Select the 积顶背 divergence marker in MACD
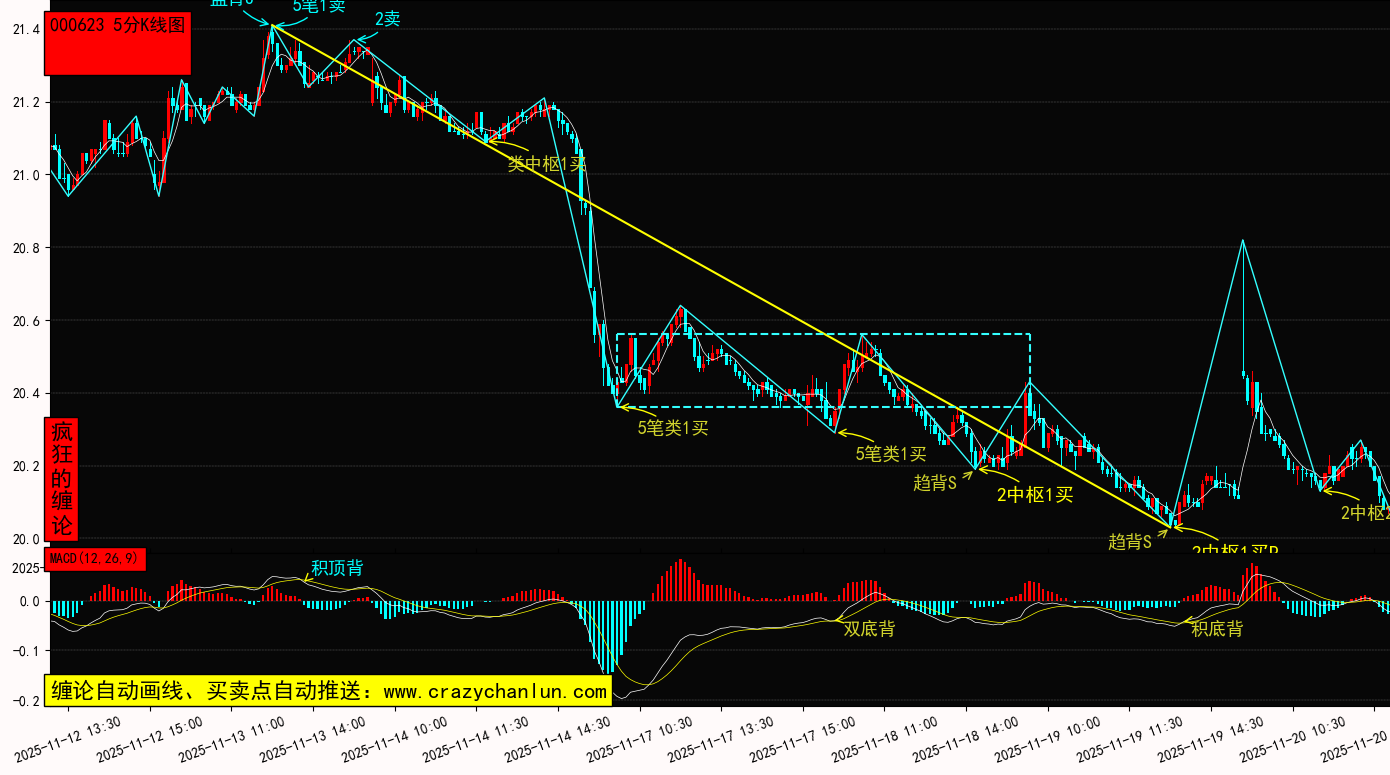This screenshot has height=775, width=1390. point(337,568)
